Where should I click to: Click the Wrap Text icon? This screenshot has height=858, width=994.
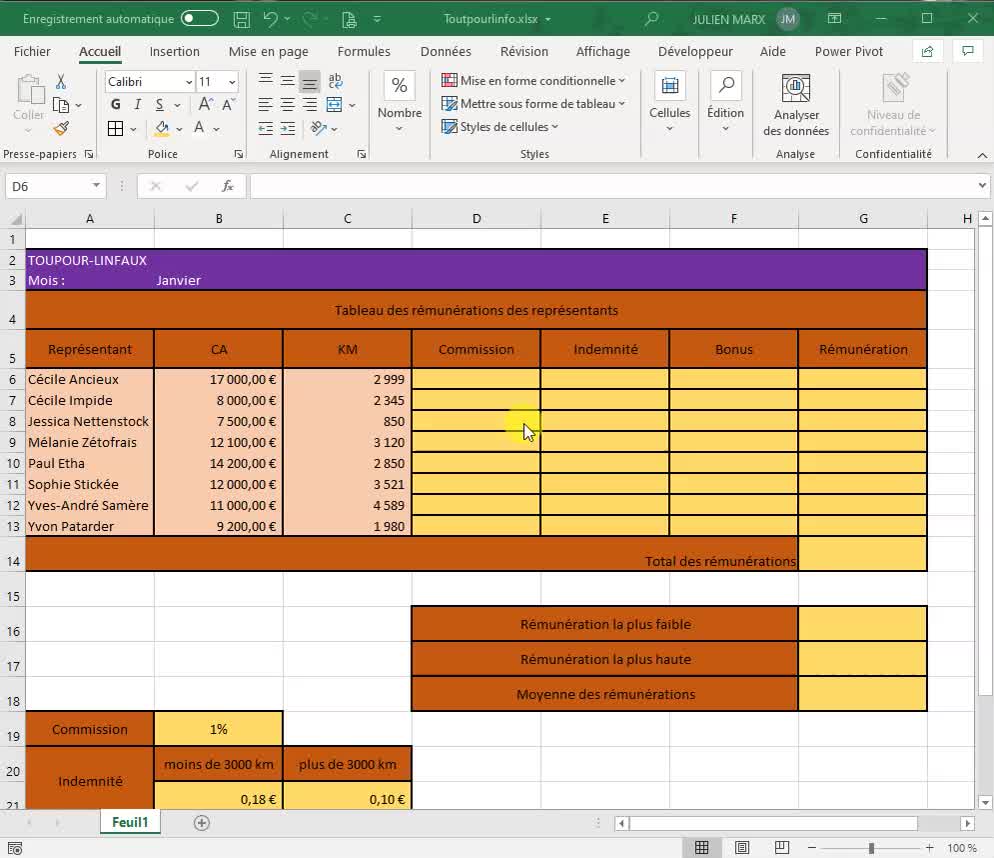tap(335, 82)
